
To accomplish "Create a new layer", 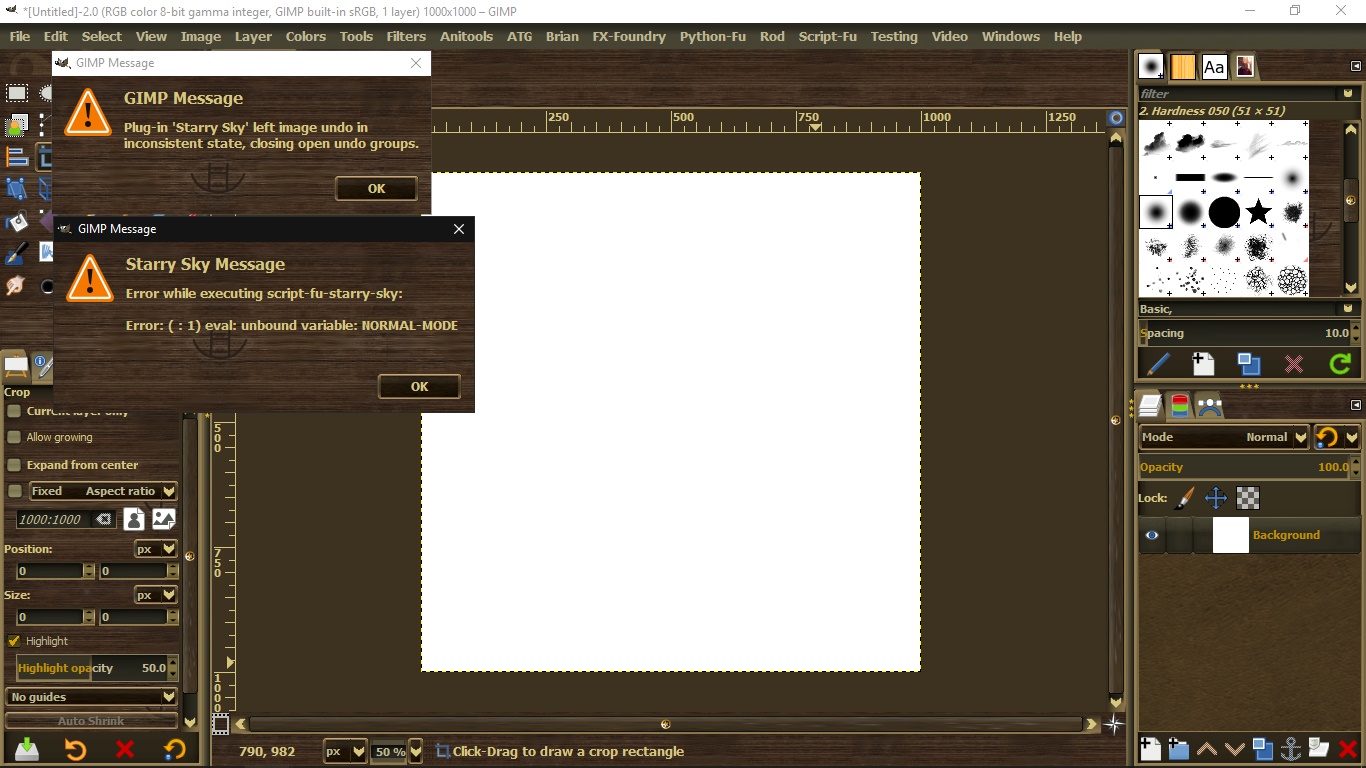I will tap(1150, 749).
